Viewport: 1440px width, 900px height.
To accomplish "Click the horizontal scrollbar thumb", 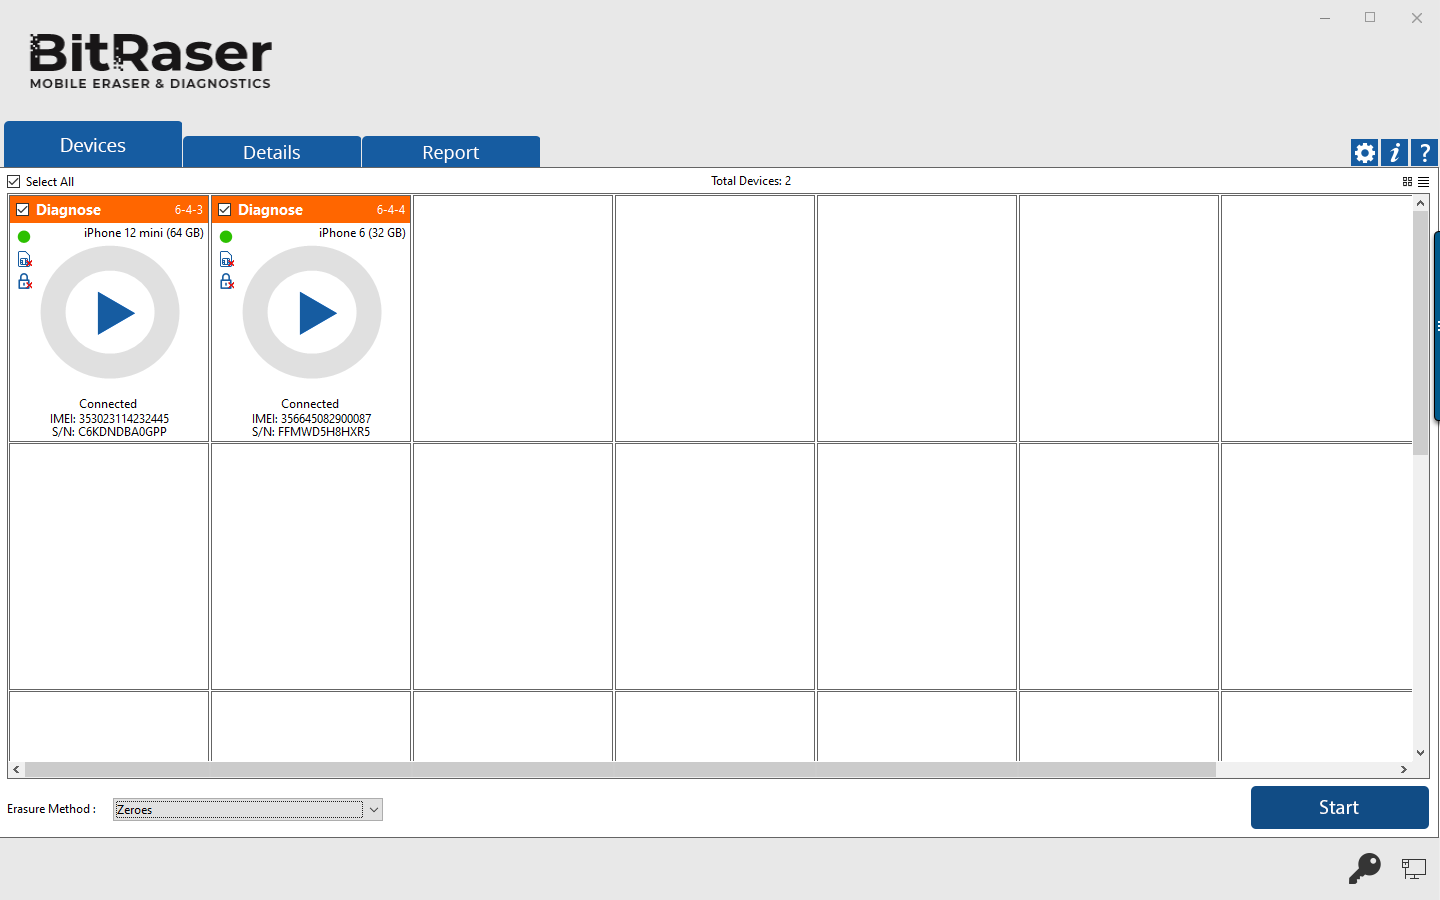I will pos(620,769).
